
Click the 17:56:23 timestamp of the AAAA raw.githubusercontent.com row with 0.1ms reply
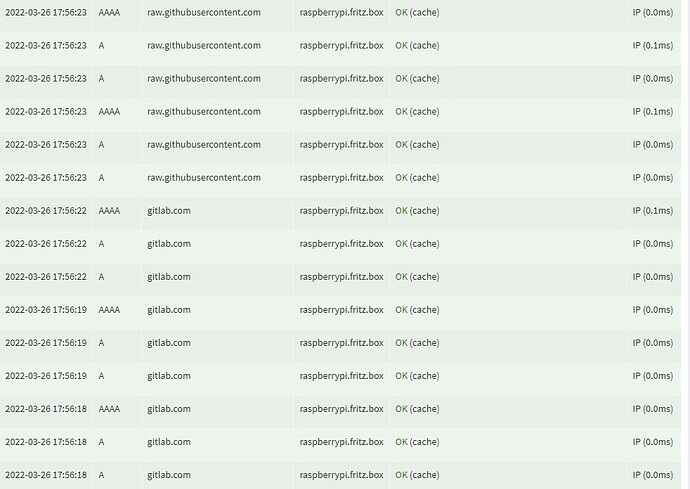click(x=46, y=111)
